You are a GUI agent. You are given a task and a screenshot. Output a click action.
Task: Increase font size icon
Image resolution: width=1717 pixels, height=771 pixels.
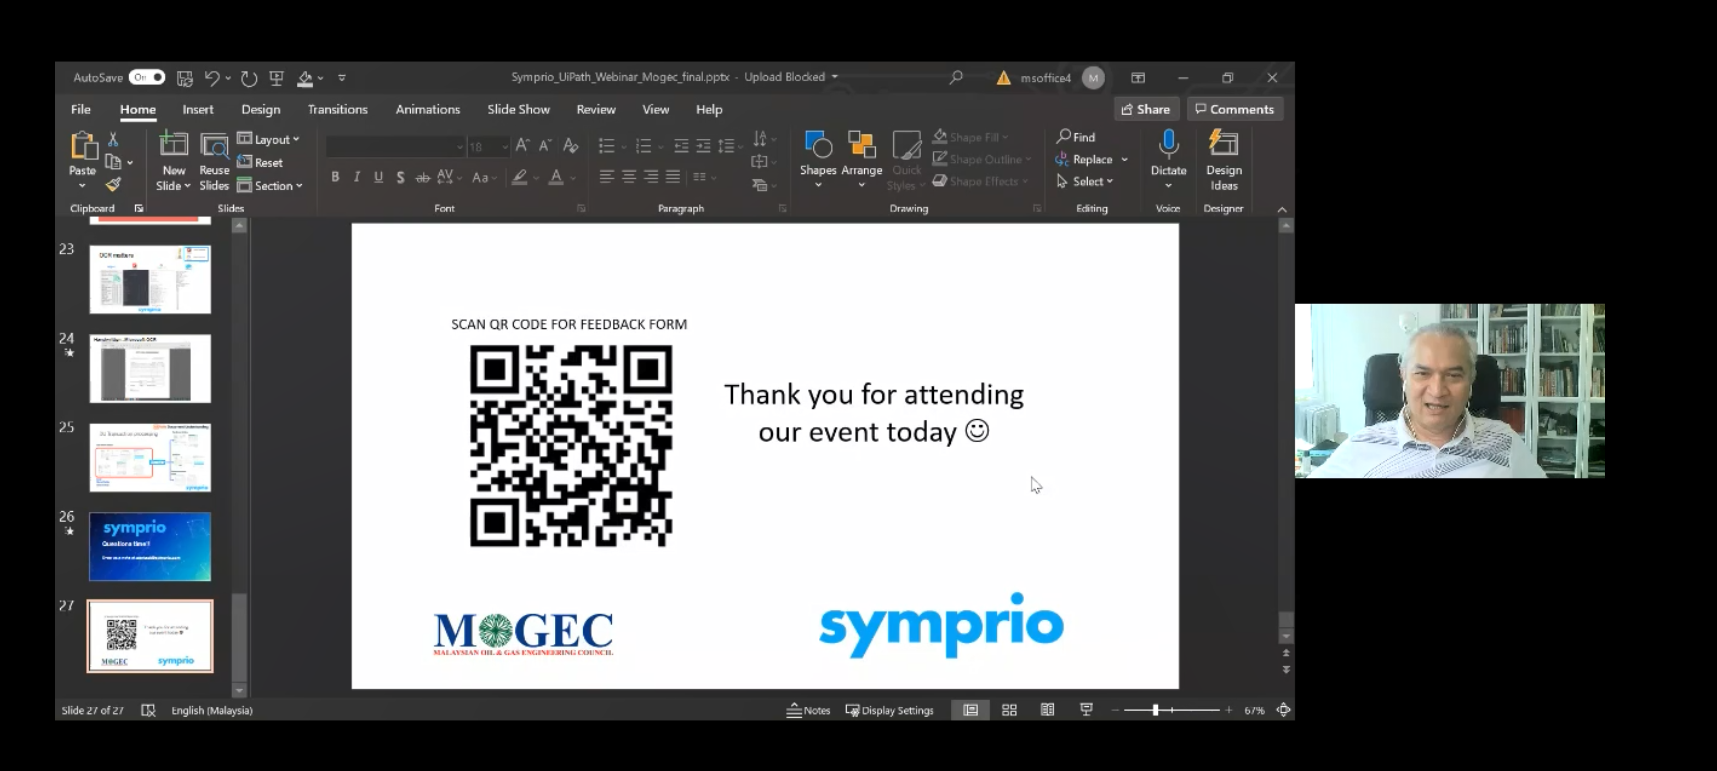(x=522, y=146)
